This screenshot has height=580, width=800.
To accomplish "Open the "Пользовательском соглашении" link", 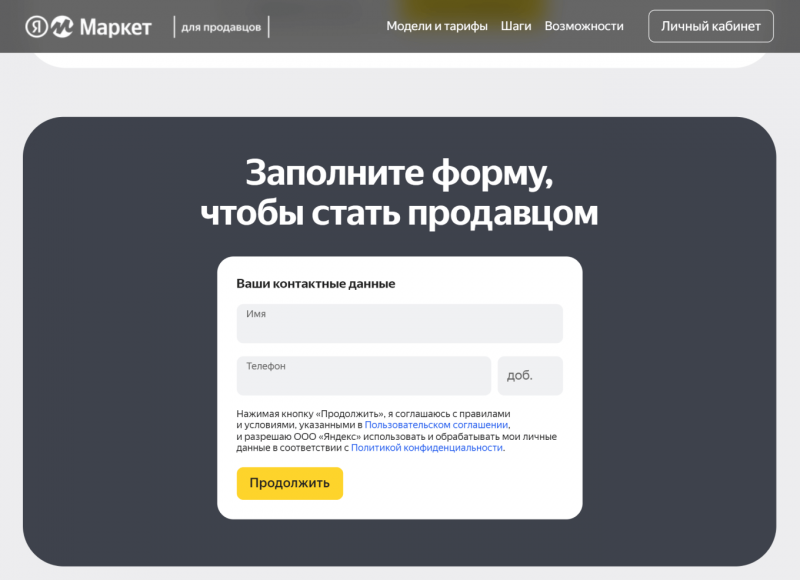I will coord(436,425).
